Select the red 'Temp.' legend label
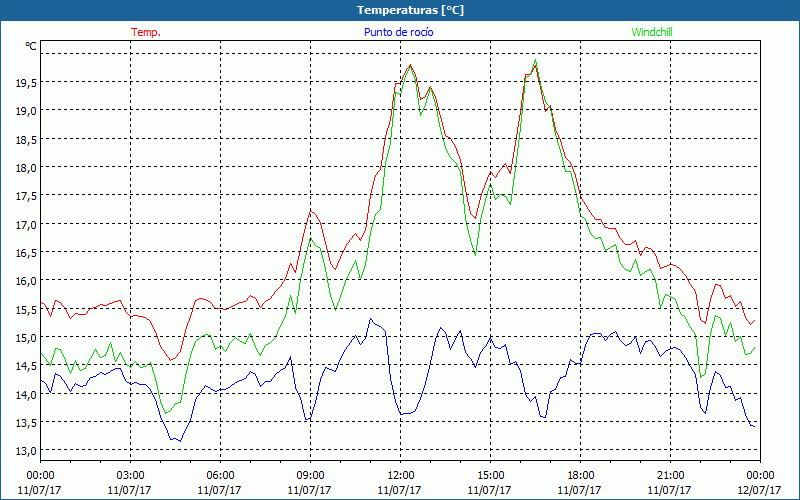800x500 pixels. [146, 32]
